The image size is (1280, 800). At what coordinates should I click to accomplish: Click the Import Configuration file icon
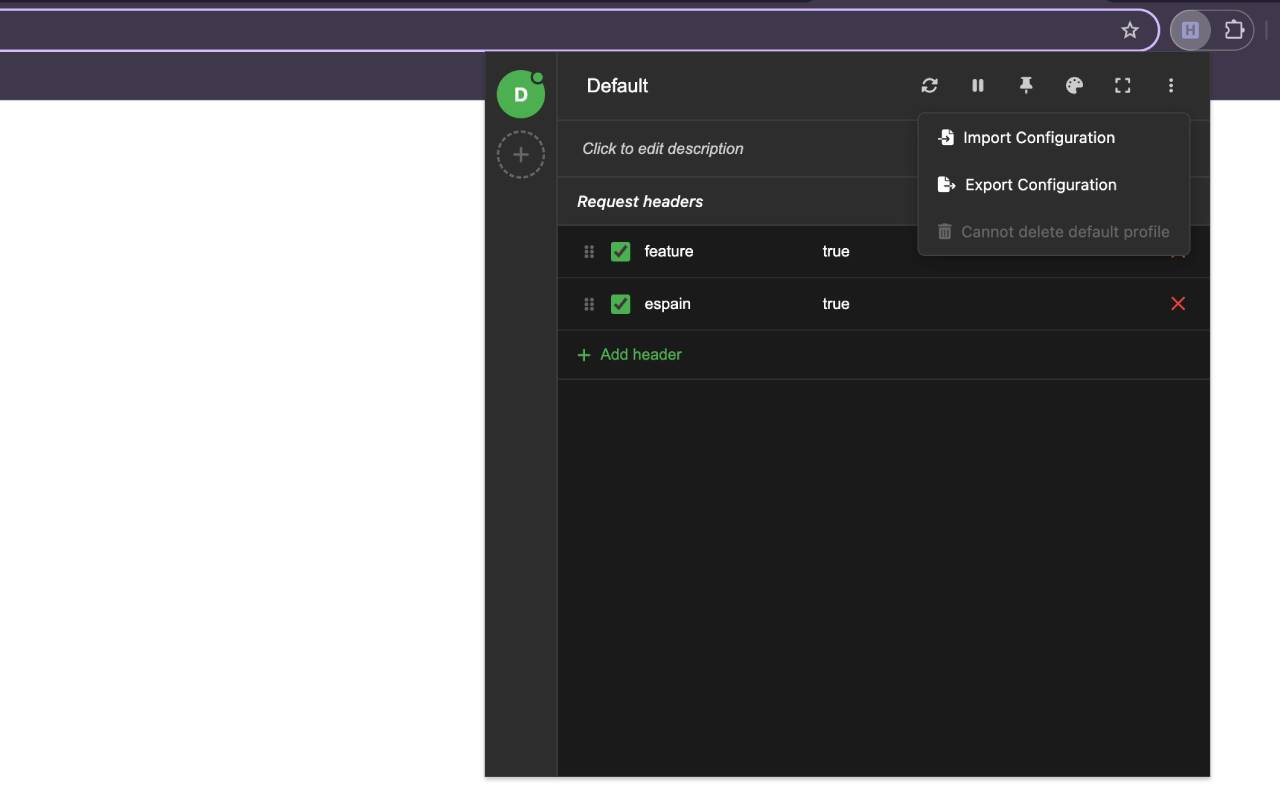945,138
